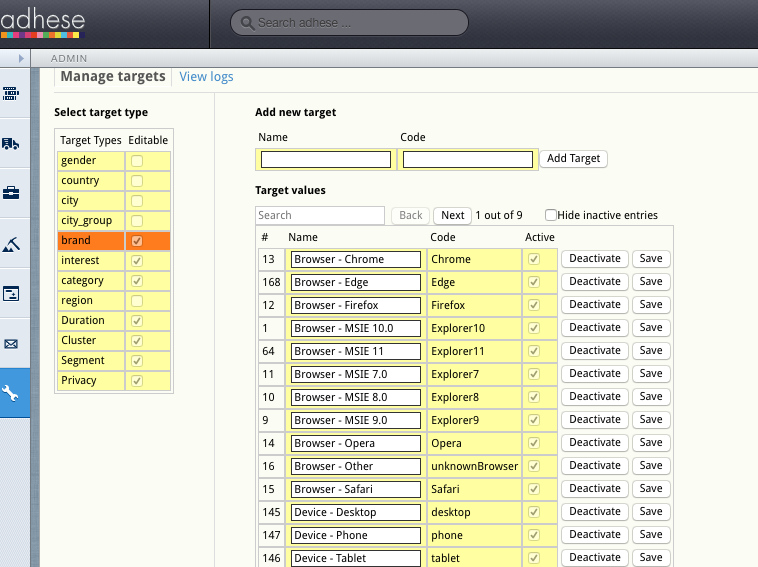Click the Add Target button

coord(573,159)
